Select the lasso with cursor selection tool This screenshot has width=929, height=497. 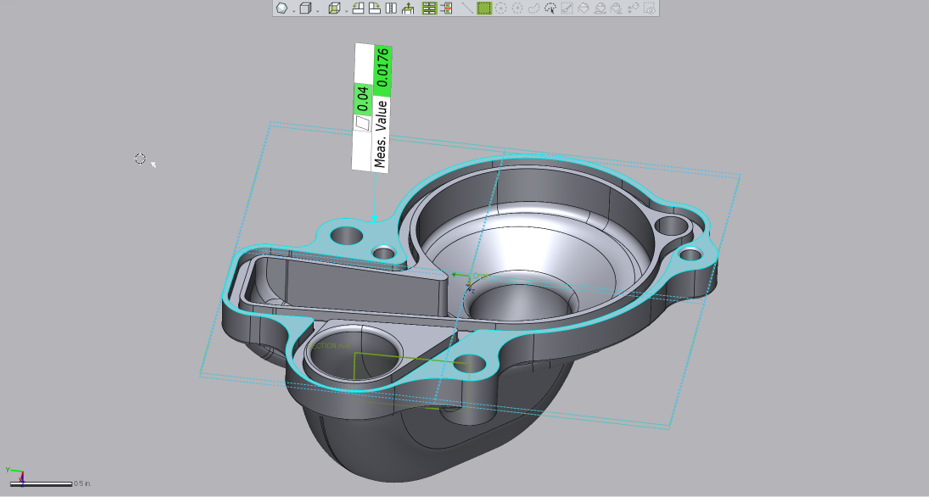550,8
